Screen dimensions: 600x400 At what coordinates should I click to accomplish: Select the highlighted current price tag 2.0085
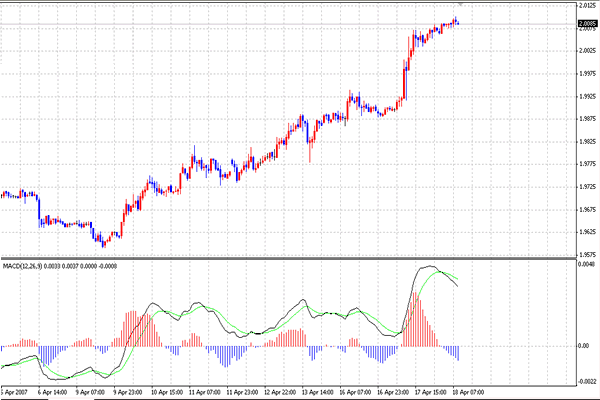pos(588,24)
